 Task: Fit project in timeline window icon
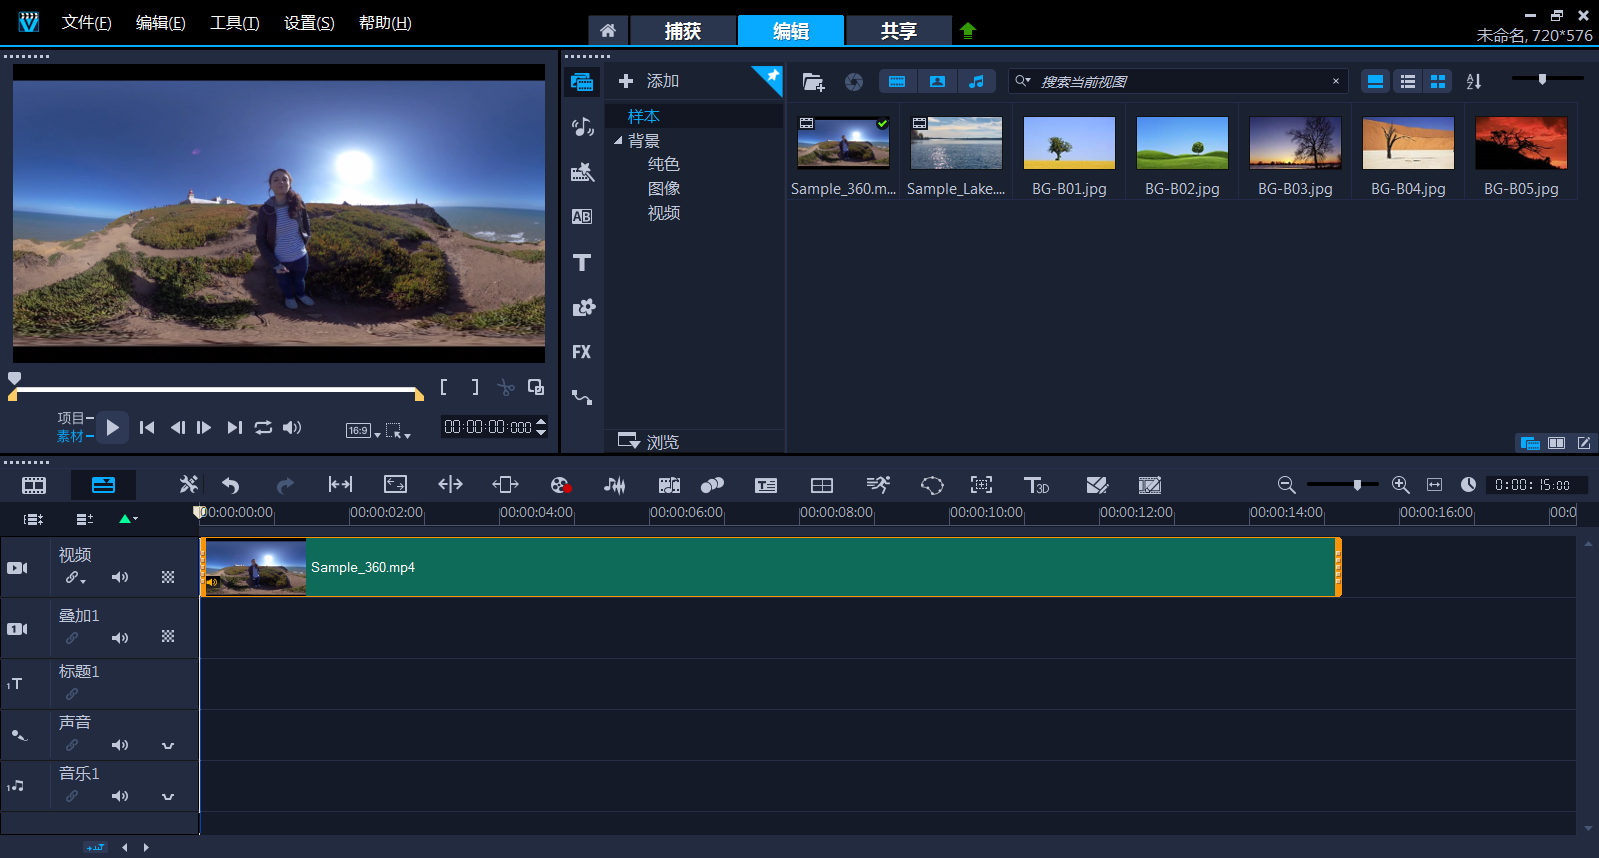1434,485
